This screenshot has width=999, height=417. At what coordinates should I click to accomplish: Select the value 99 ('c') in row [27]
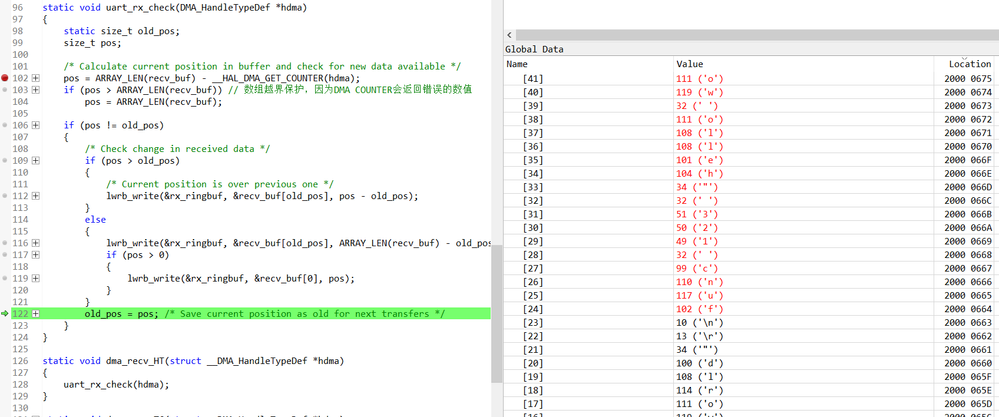(x=697, y=269)
